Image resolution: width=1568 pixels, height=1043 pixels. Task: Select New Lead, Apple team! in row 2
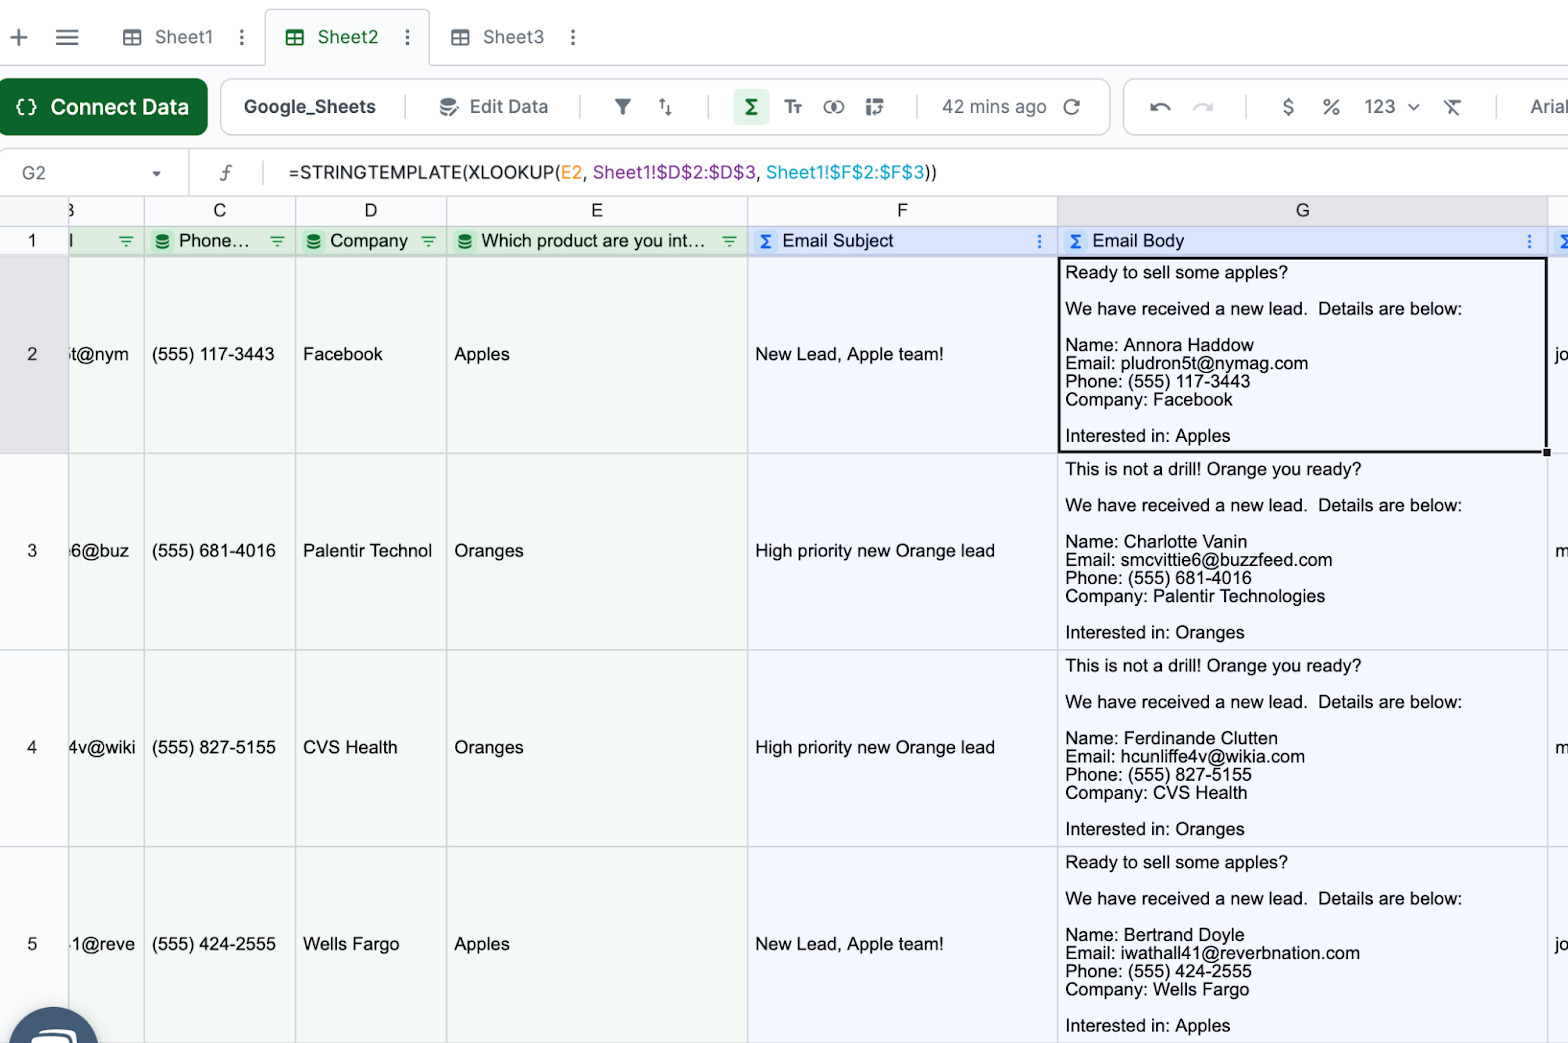(902, 354)
